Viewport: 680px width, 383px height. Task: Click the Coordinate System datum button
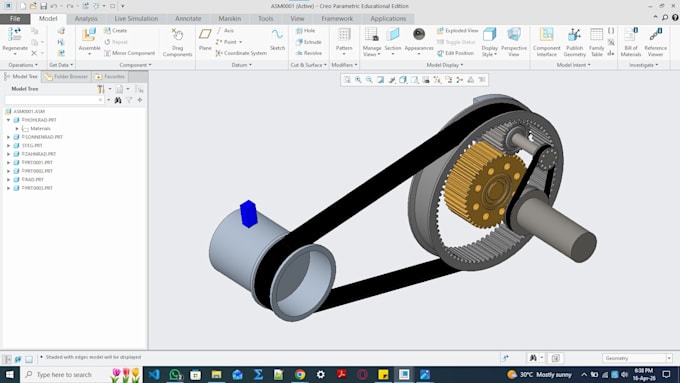coord(241,53)
